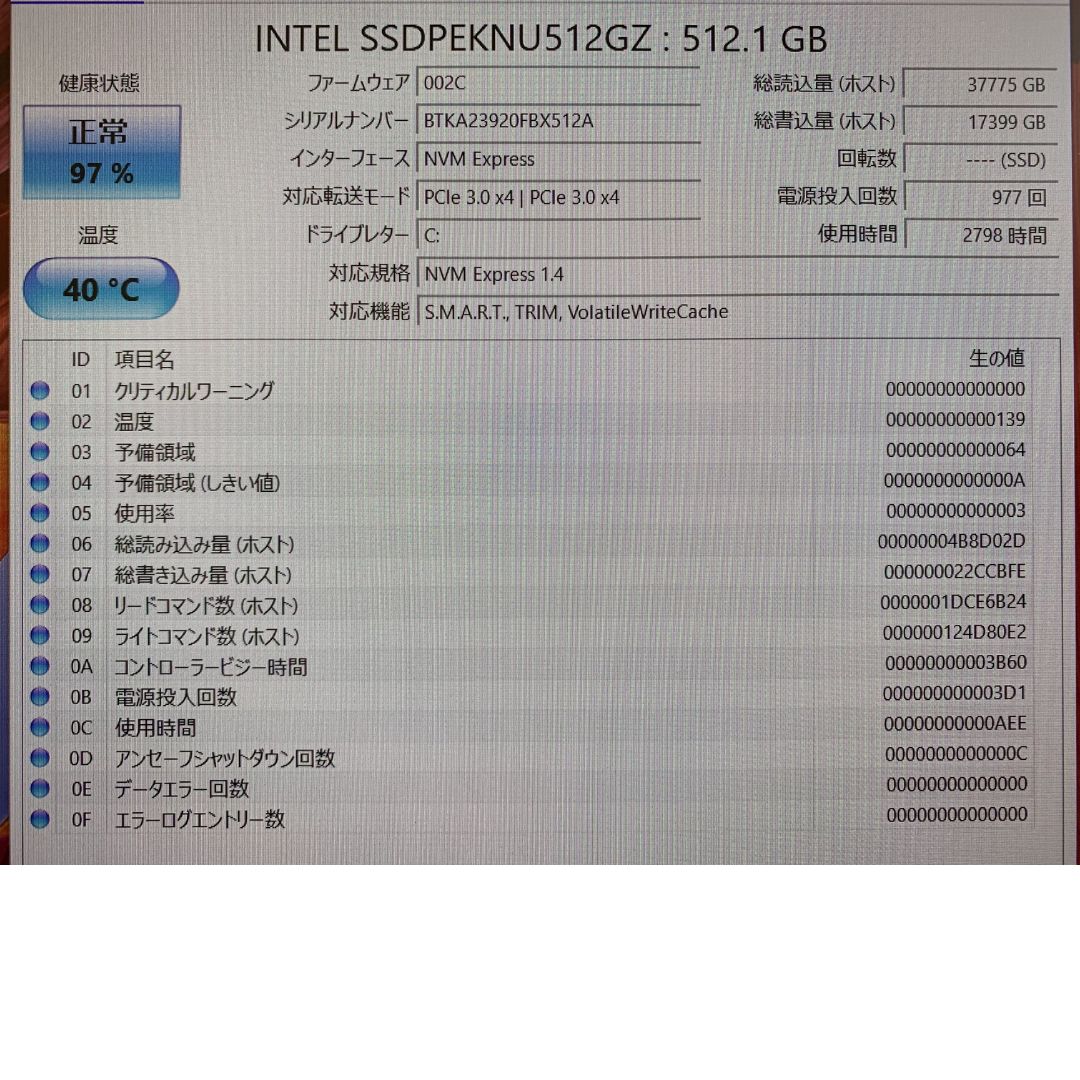Click status circle for 0C 使用時間 row
The width and height of the screenshot is (1080, 1080).
pos(40,727)
